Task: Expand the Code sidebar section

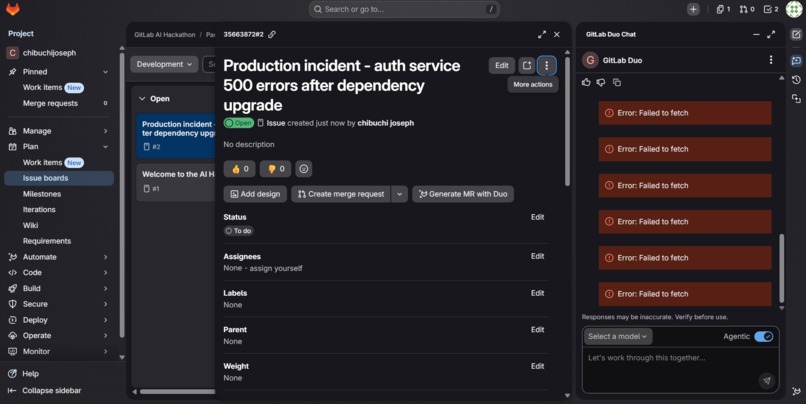Action: (x=105, y=272)
